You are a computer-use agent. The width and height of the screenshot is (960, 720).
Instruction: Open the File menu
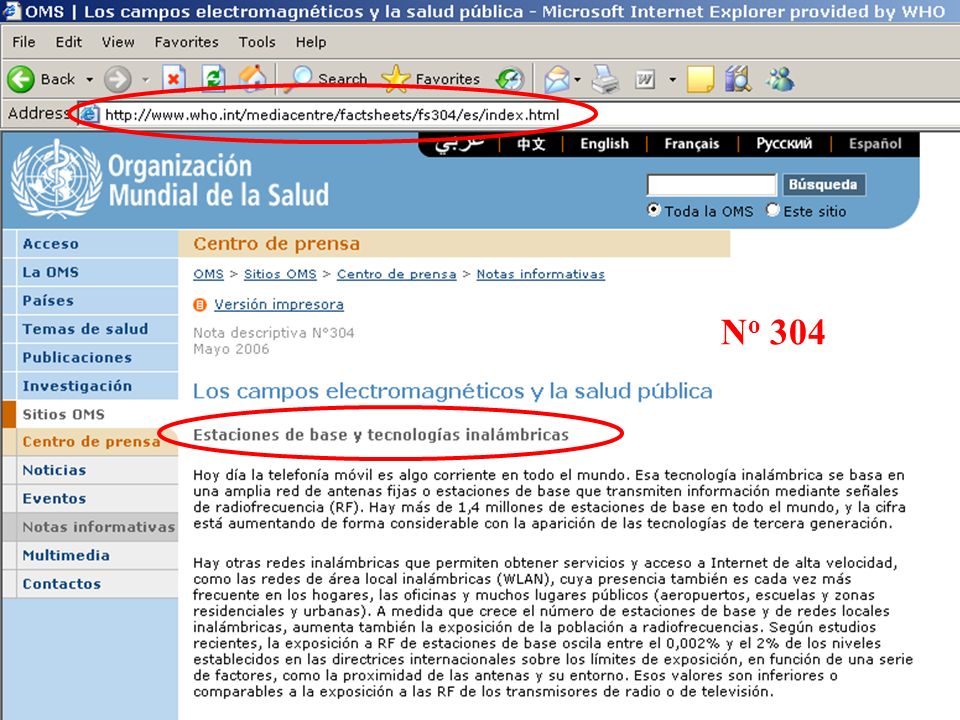24,42
